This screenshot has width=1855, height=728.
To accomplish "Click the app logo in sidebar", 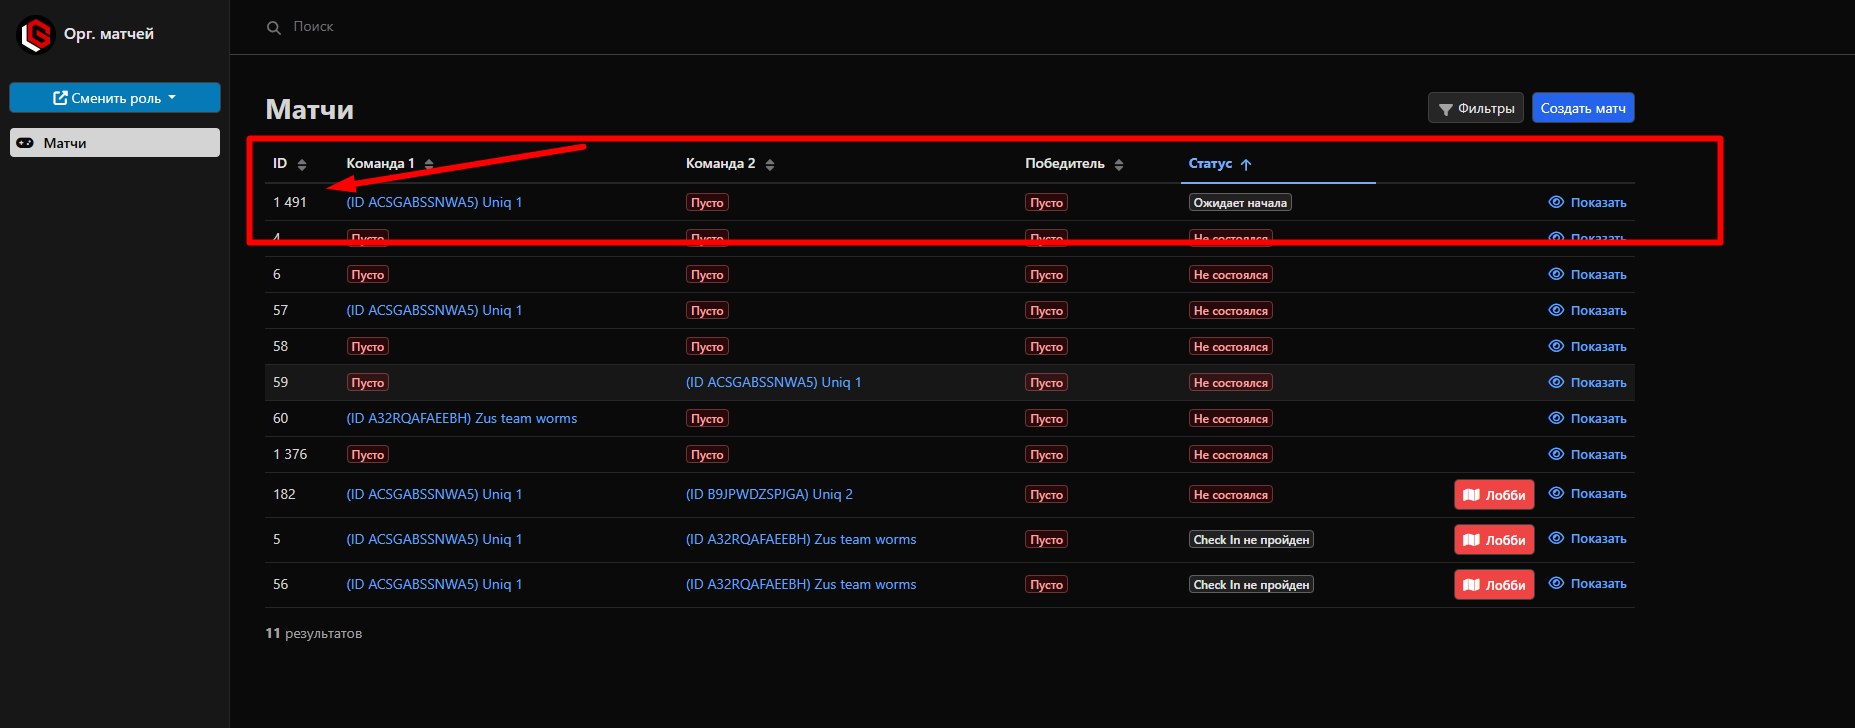I will coord(36,35).
